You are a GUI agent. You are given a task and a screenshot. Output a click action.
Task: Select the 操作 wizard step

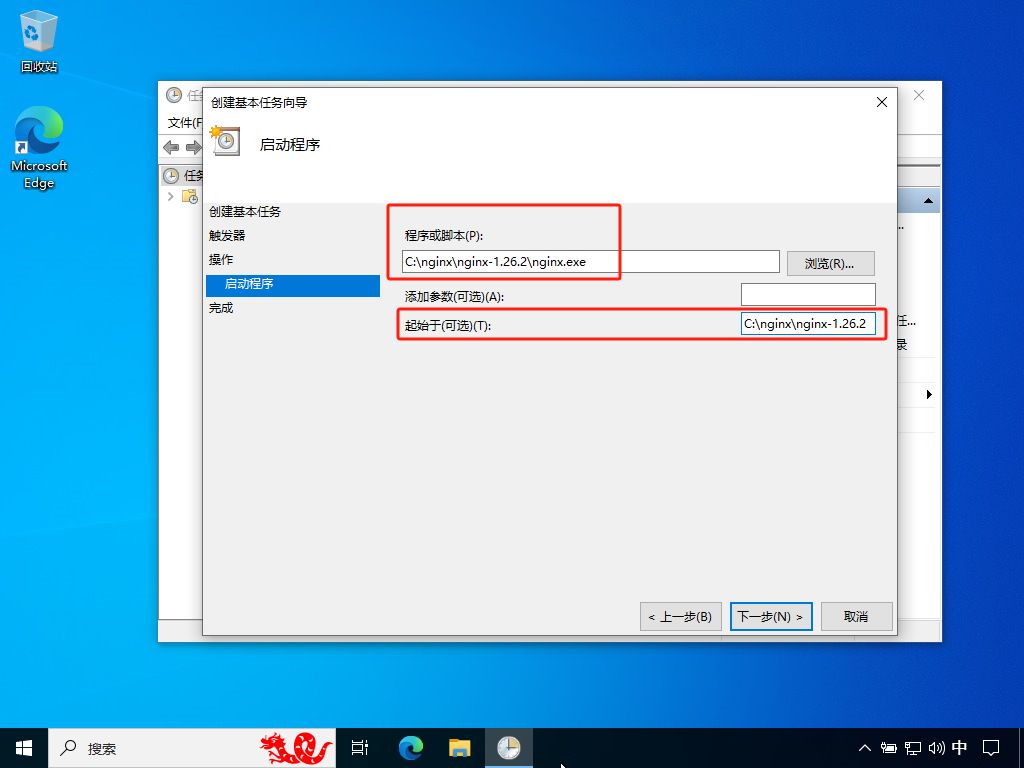[221, 260]
